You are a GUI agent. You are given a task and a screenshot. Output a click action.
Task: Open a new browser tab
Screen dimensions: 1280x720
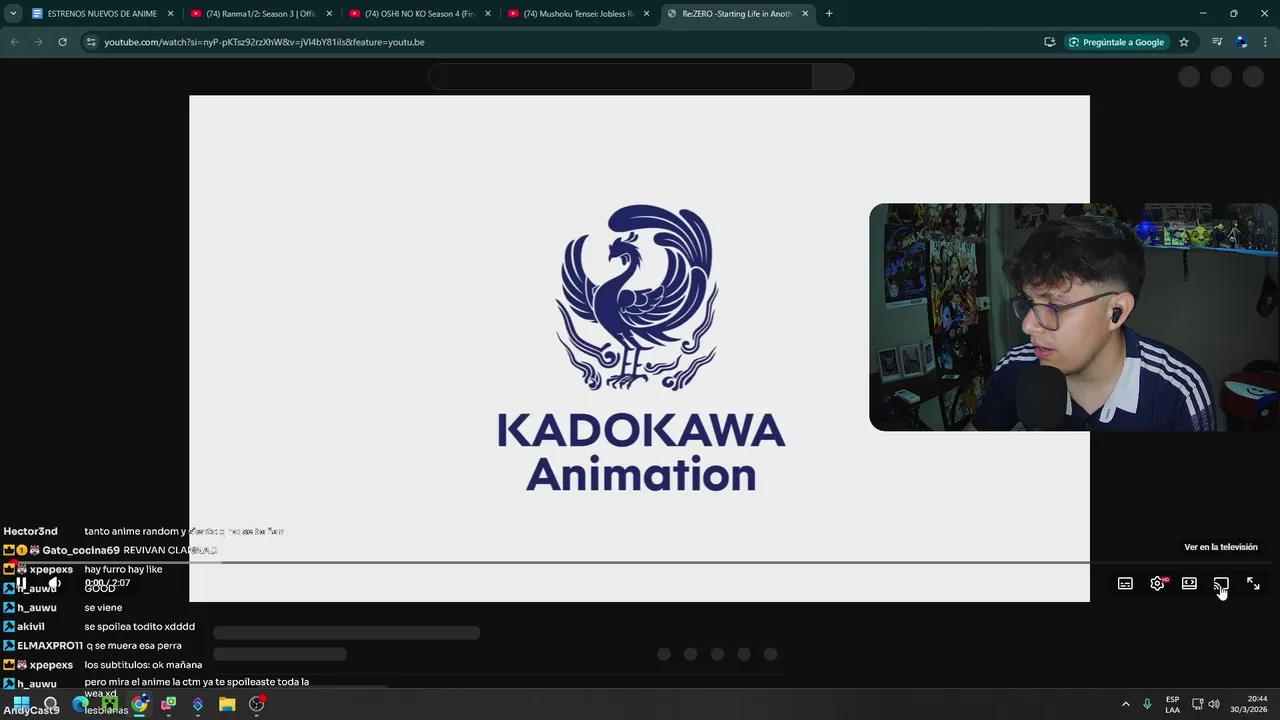point(829,14)
